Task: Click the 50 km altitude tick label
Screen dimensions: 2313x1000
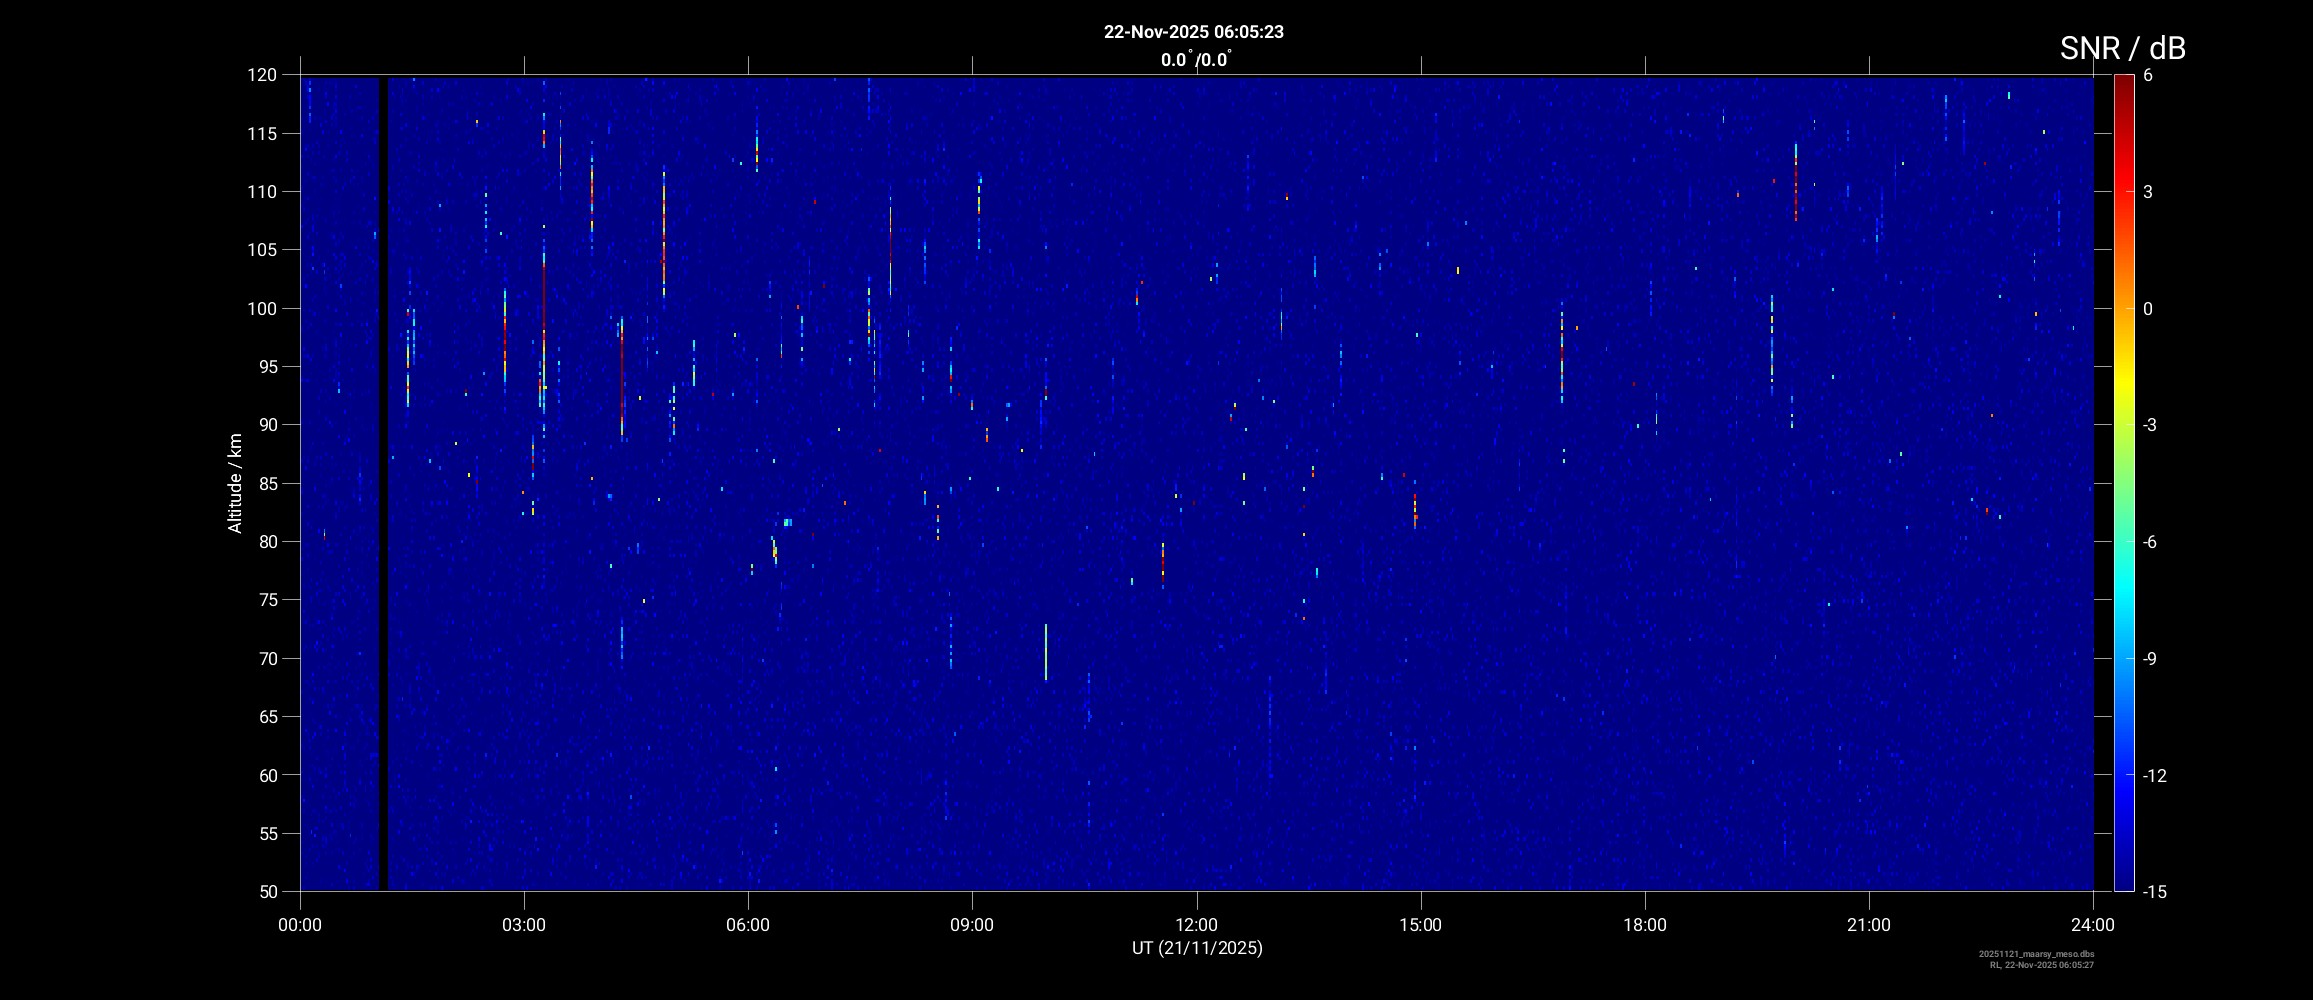Action: (266, 891)
